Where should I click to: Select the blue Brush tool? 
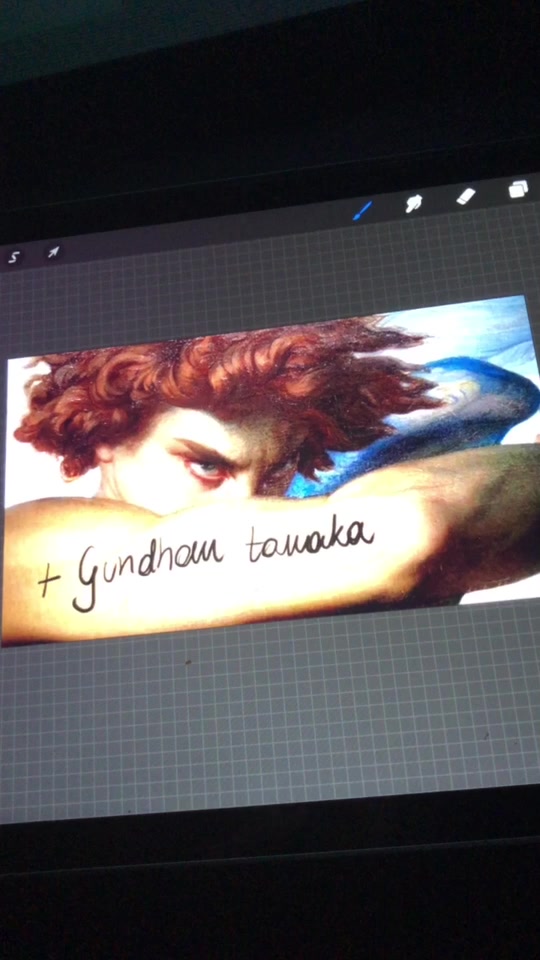(362, 211)
